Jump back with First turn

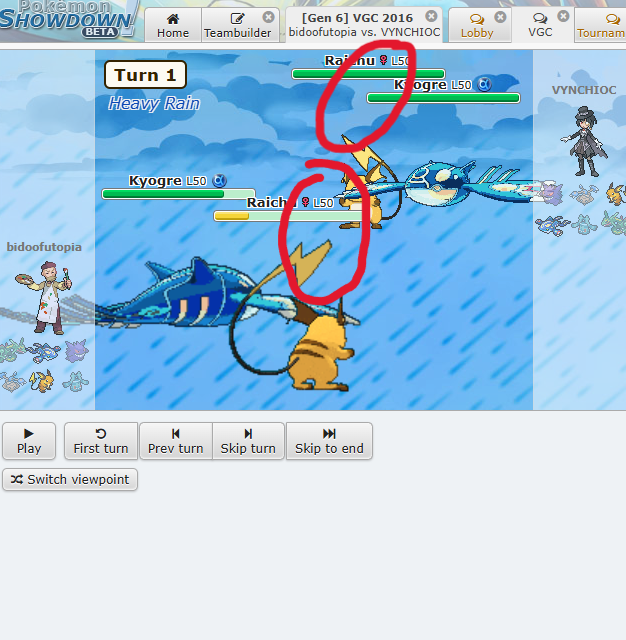coord(101,441)
